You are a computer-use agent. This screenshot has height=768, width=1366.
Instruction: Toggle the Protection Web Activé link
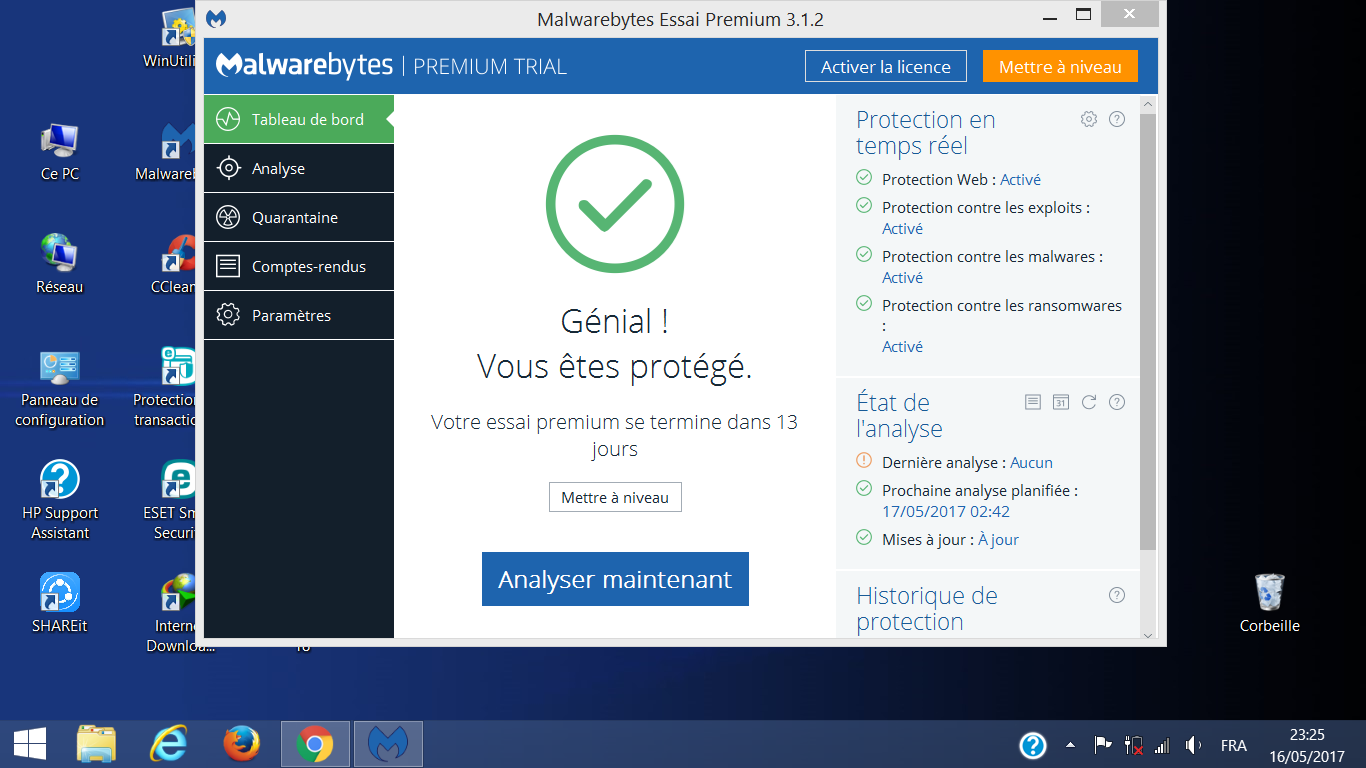(1020, 179)
